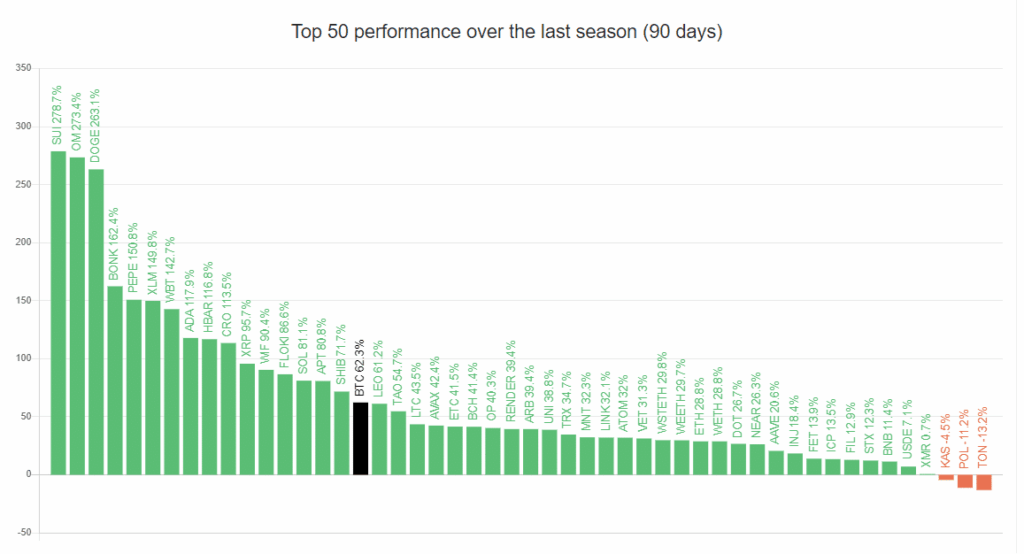Click the SUI 278.7% bar
The height and width of the screenshot is (554, 1024).
click(58, 312)
